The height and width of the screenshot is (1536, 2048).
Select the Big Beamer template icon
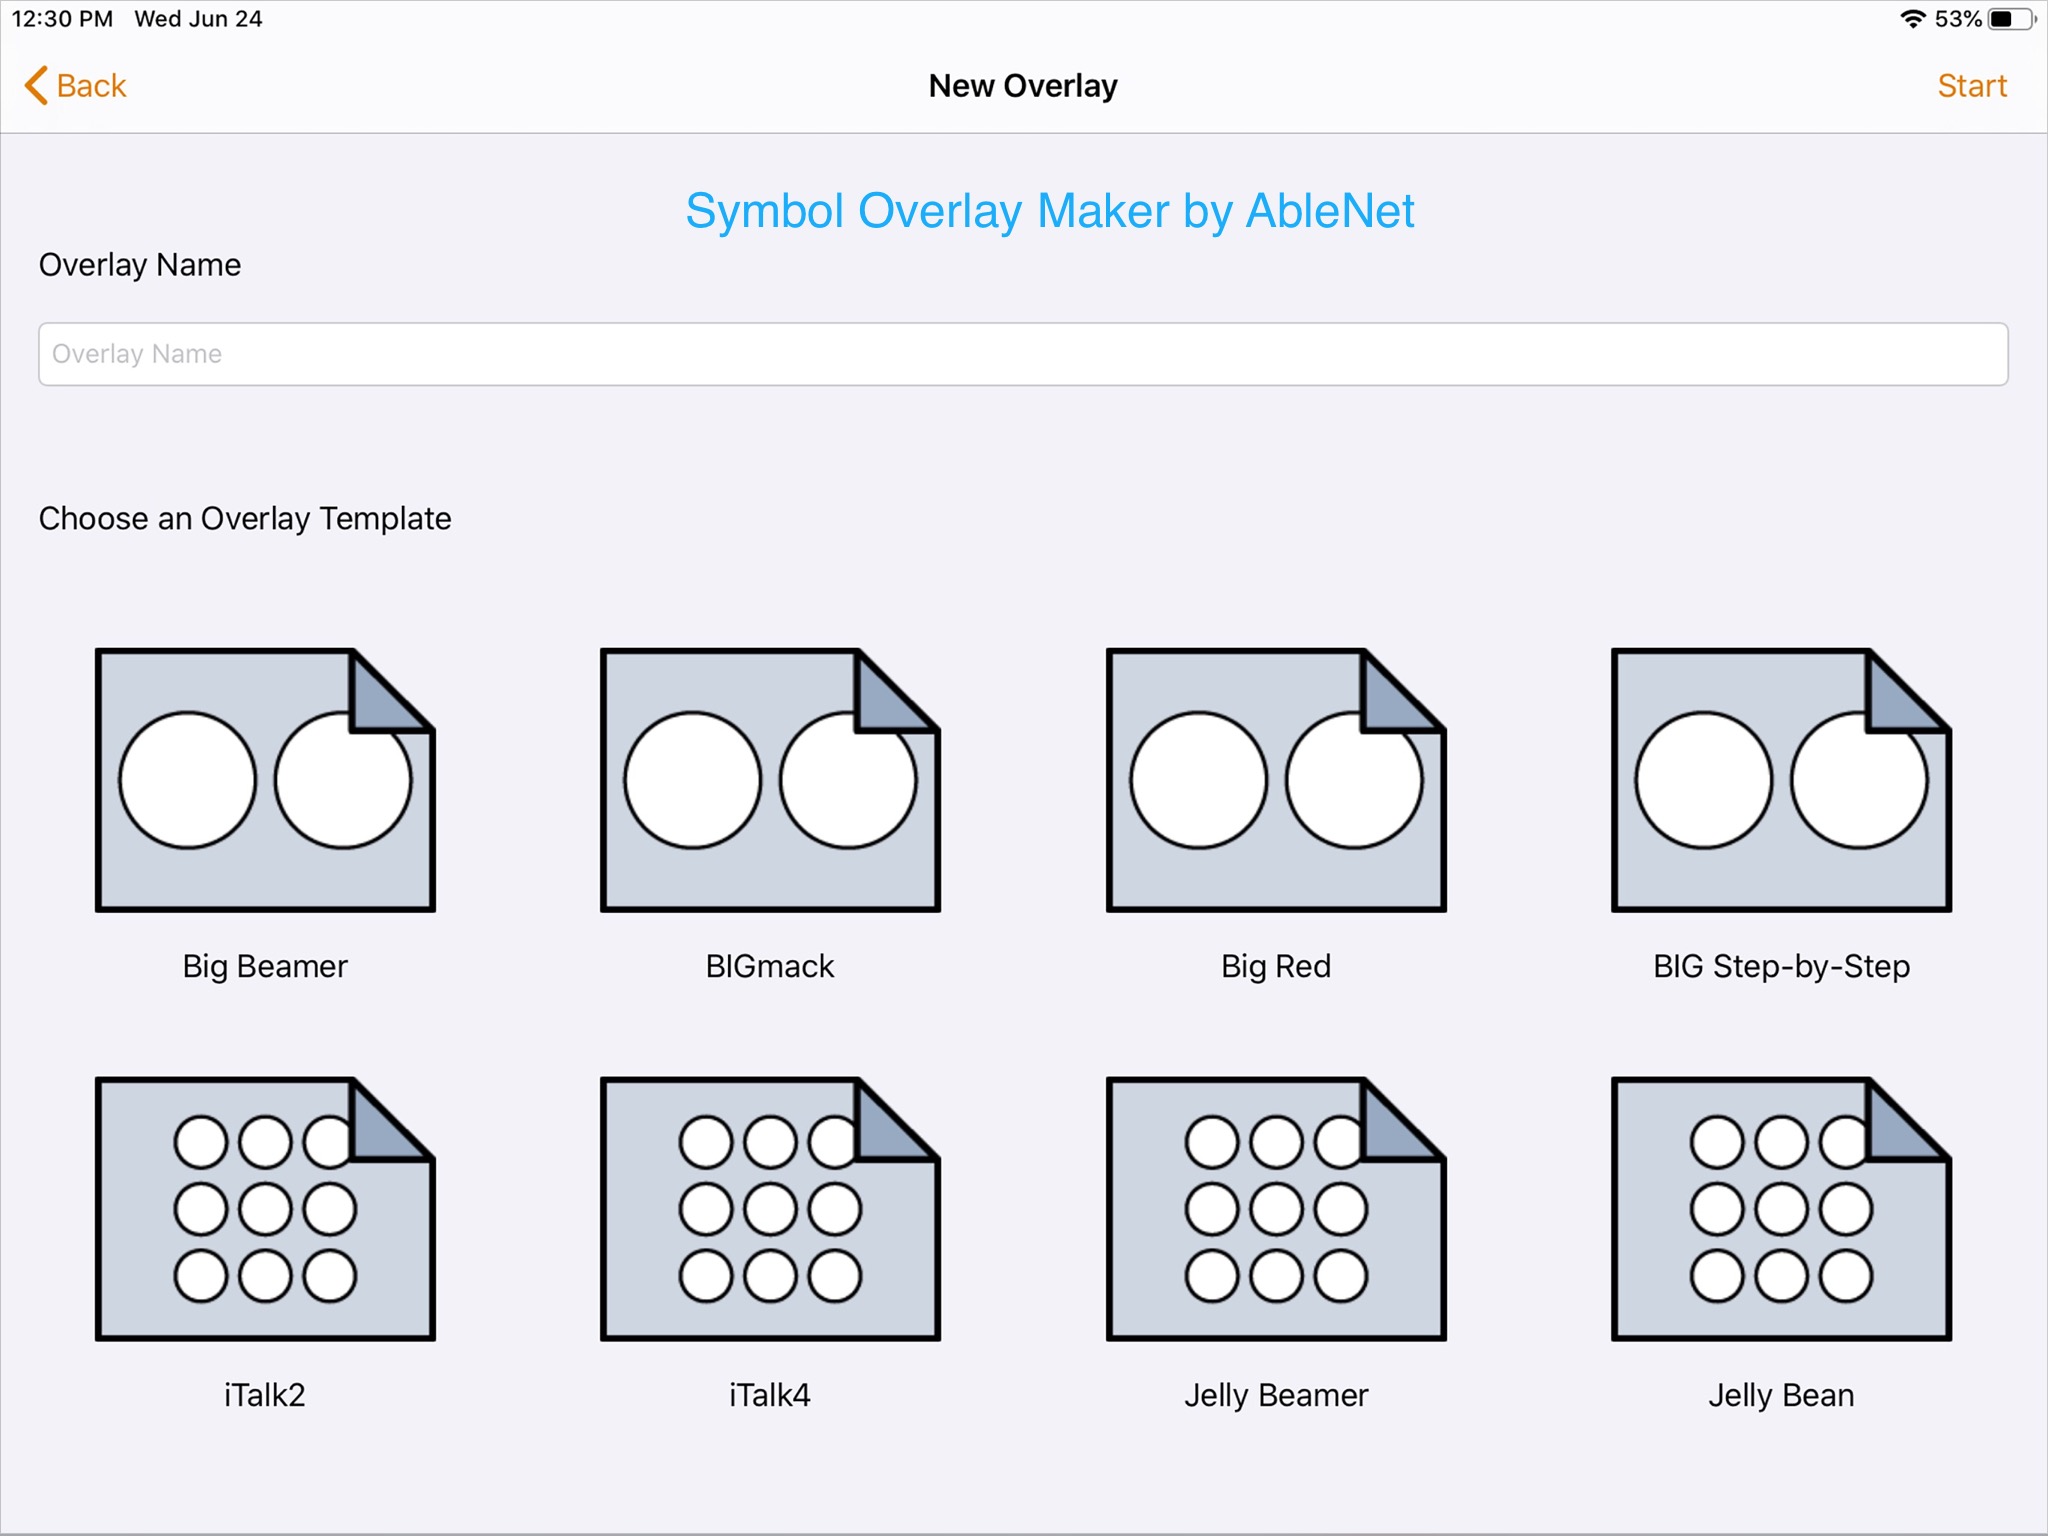(x=265, y=780)
